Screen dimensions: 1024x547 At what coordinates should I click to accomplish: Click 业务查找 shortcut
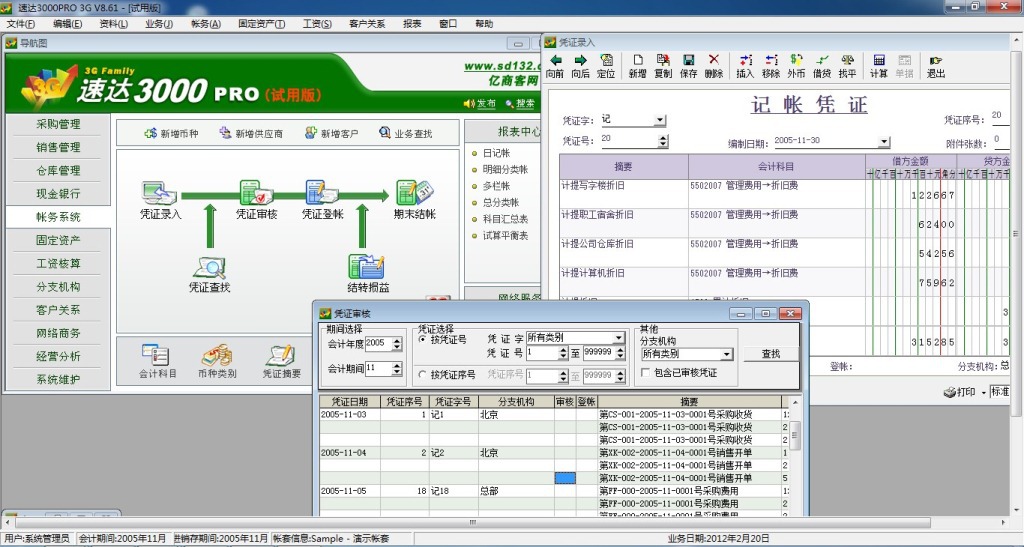[x=406, y=133]
